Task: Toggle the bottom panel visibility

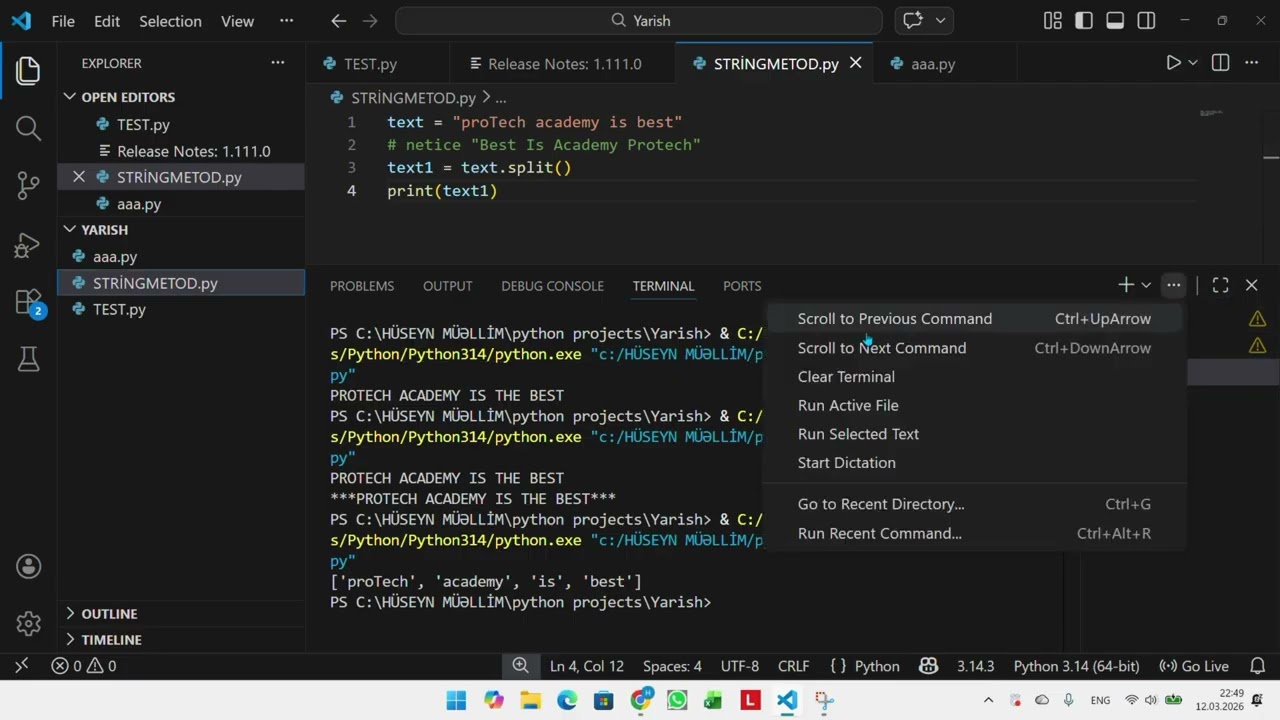Action: pos(1115,21)
